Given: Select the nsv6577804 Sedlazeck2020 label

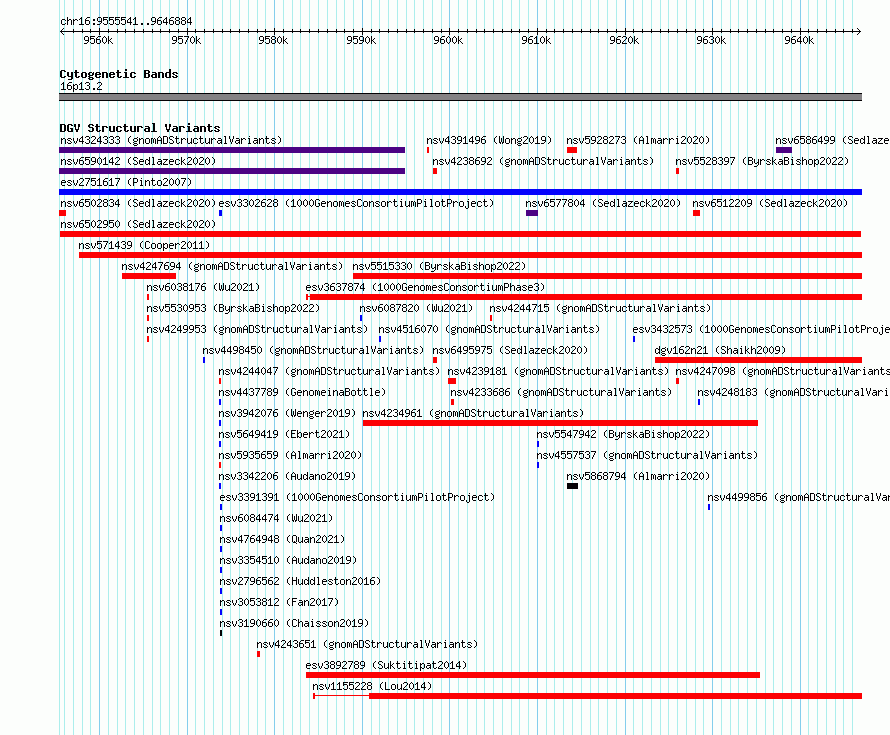Looking at the screenshot, I should (603, 203).
